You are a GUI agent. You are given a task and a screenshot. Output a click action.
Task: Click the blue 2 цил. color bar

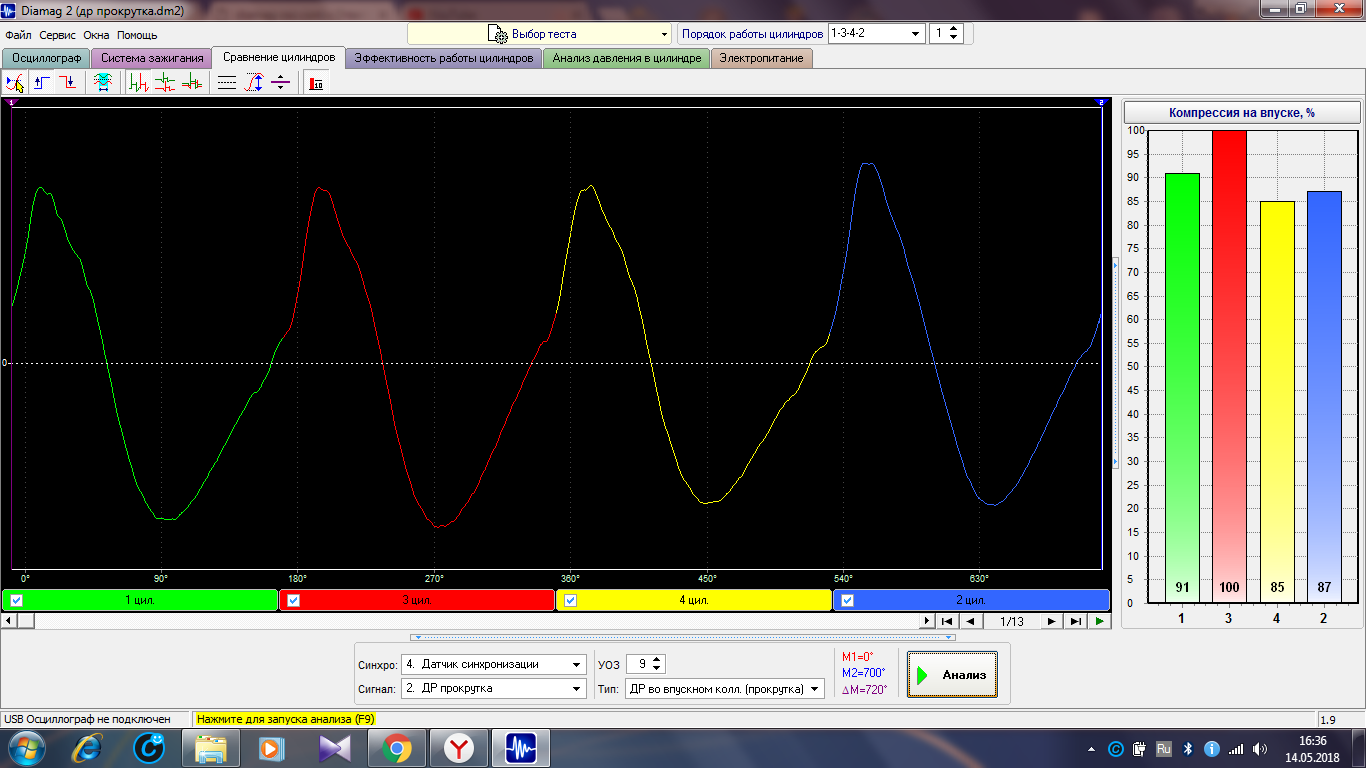click(x=971, y=600)
